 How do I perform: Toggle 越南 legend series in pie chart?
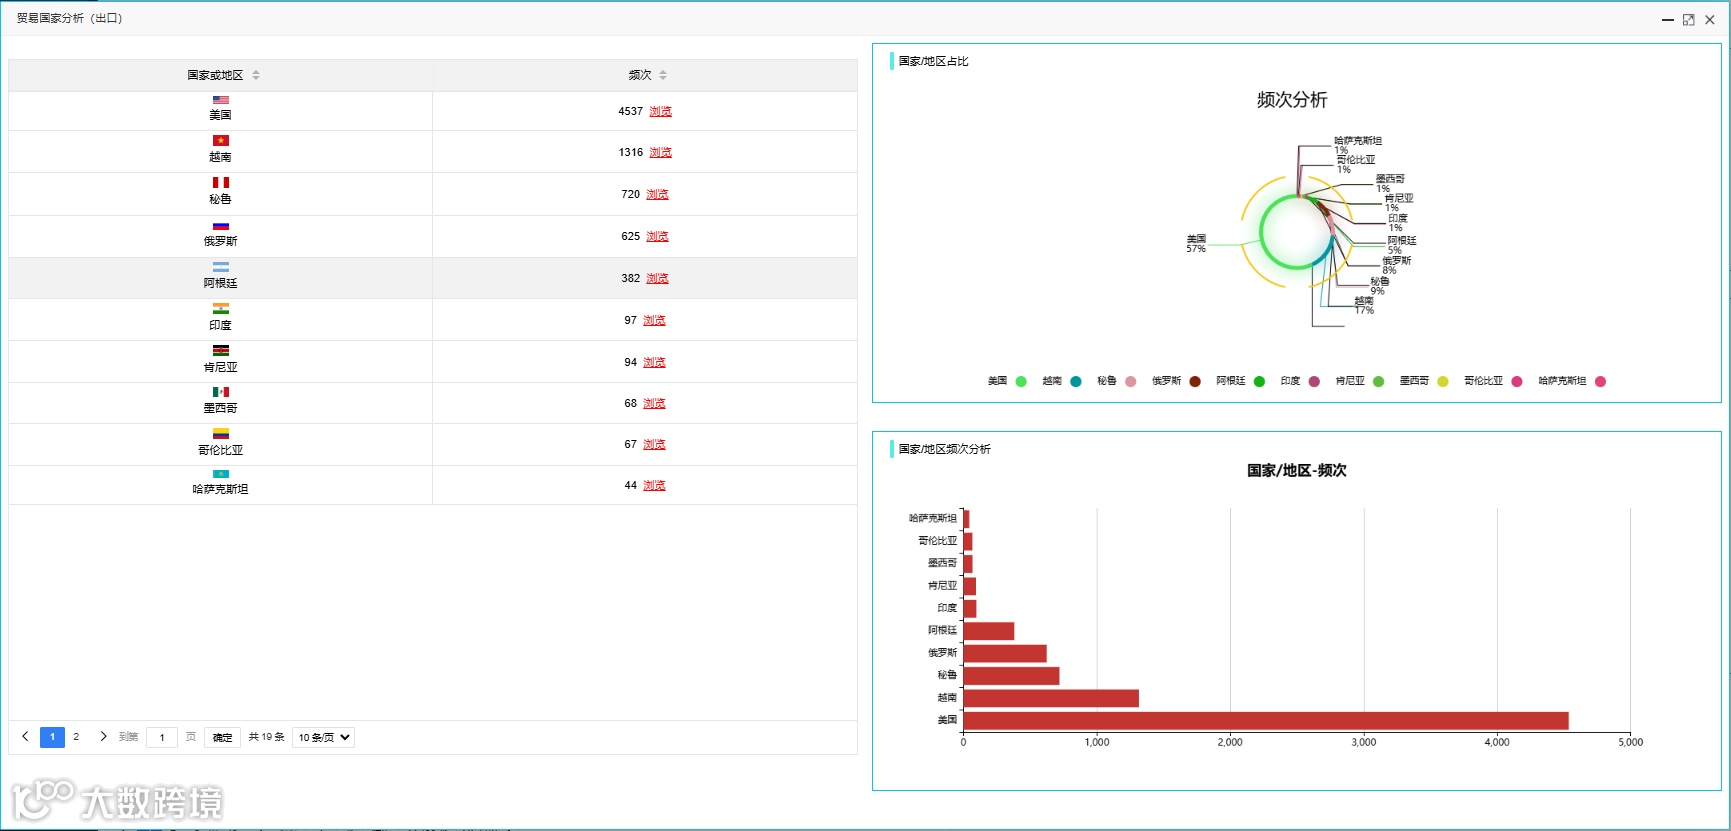click(1062, 381)
